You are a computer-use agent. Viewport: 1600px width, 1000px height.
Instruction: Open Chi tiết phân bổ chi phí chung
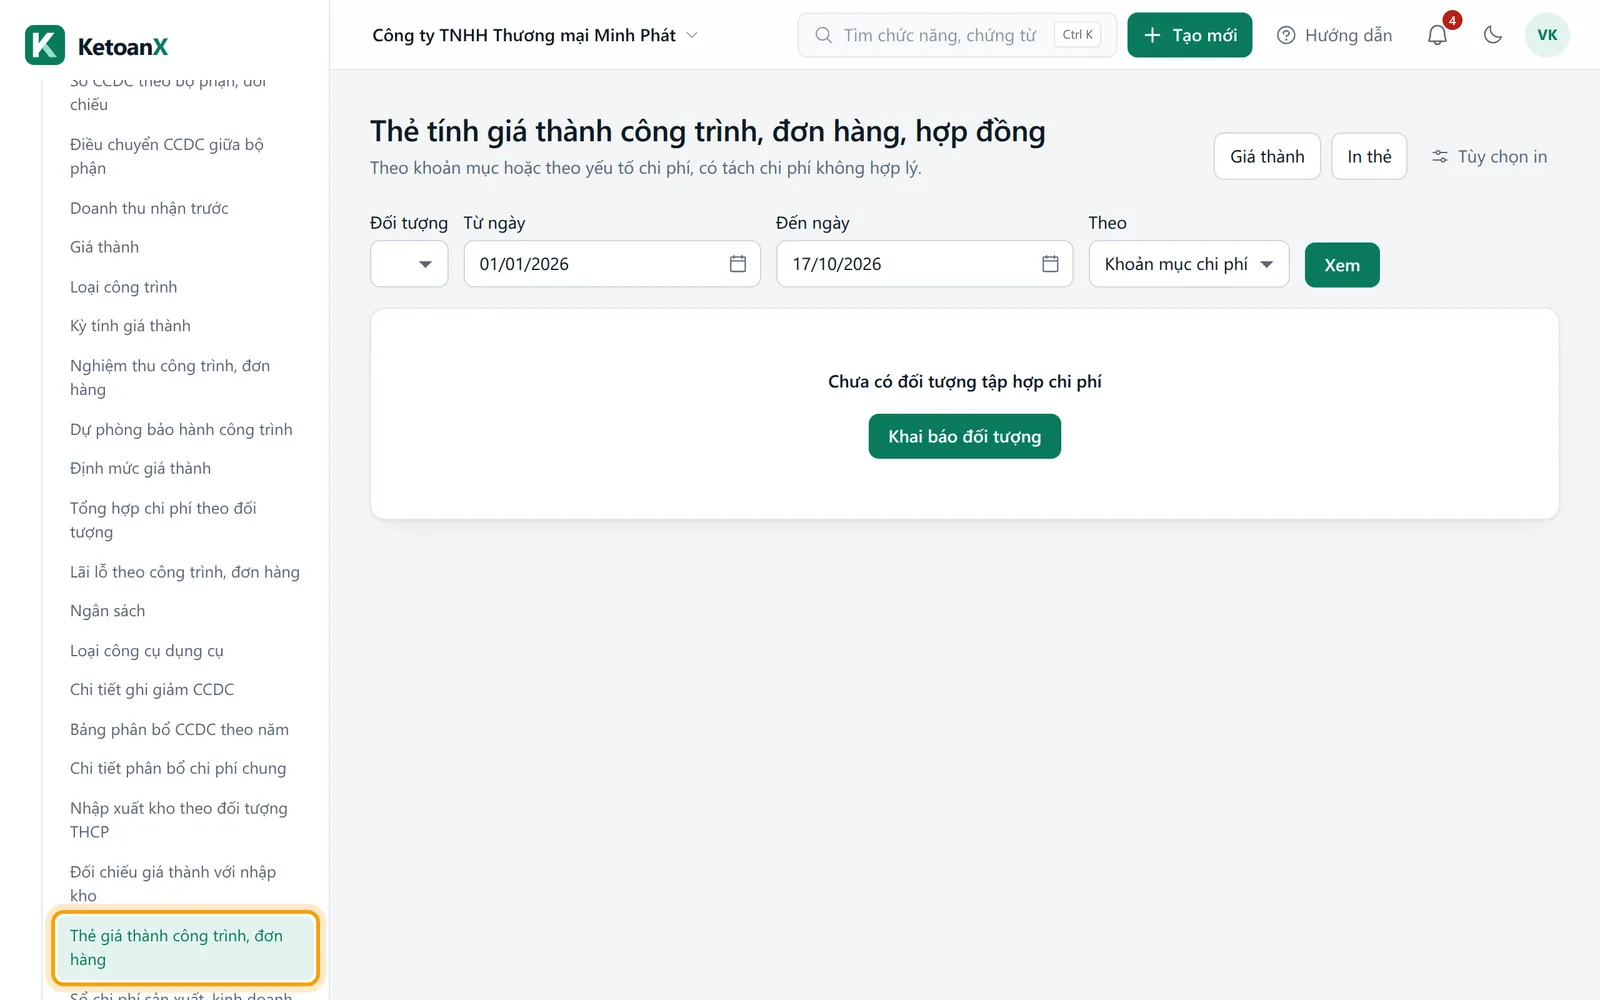point(184,768)
